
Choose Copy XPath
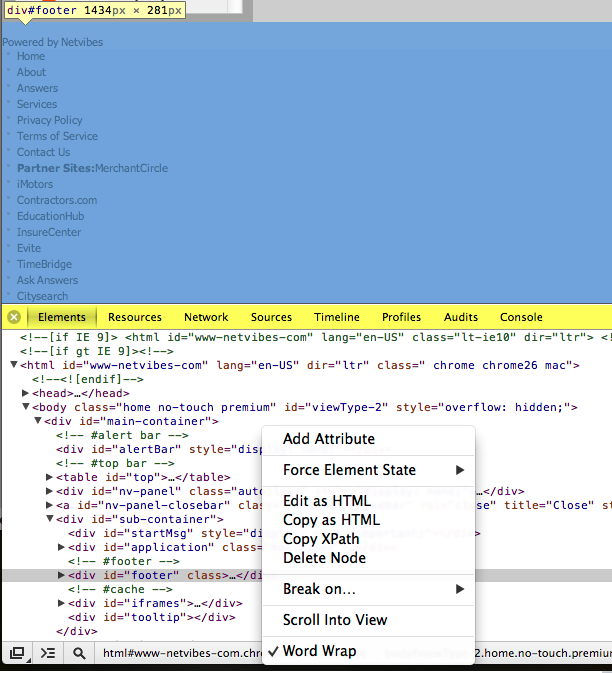coord(369,539)
